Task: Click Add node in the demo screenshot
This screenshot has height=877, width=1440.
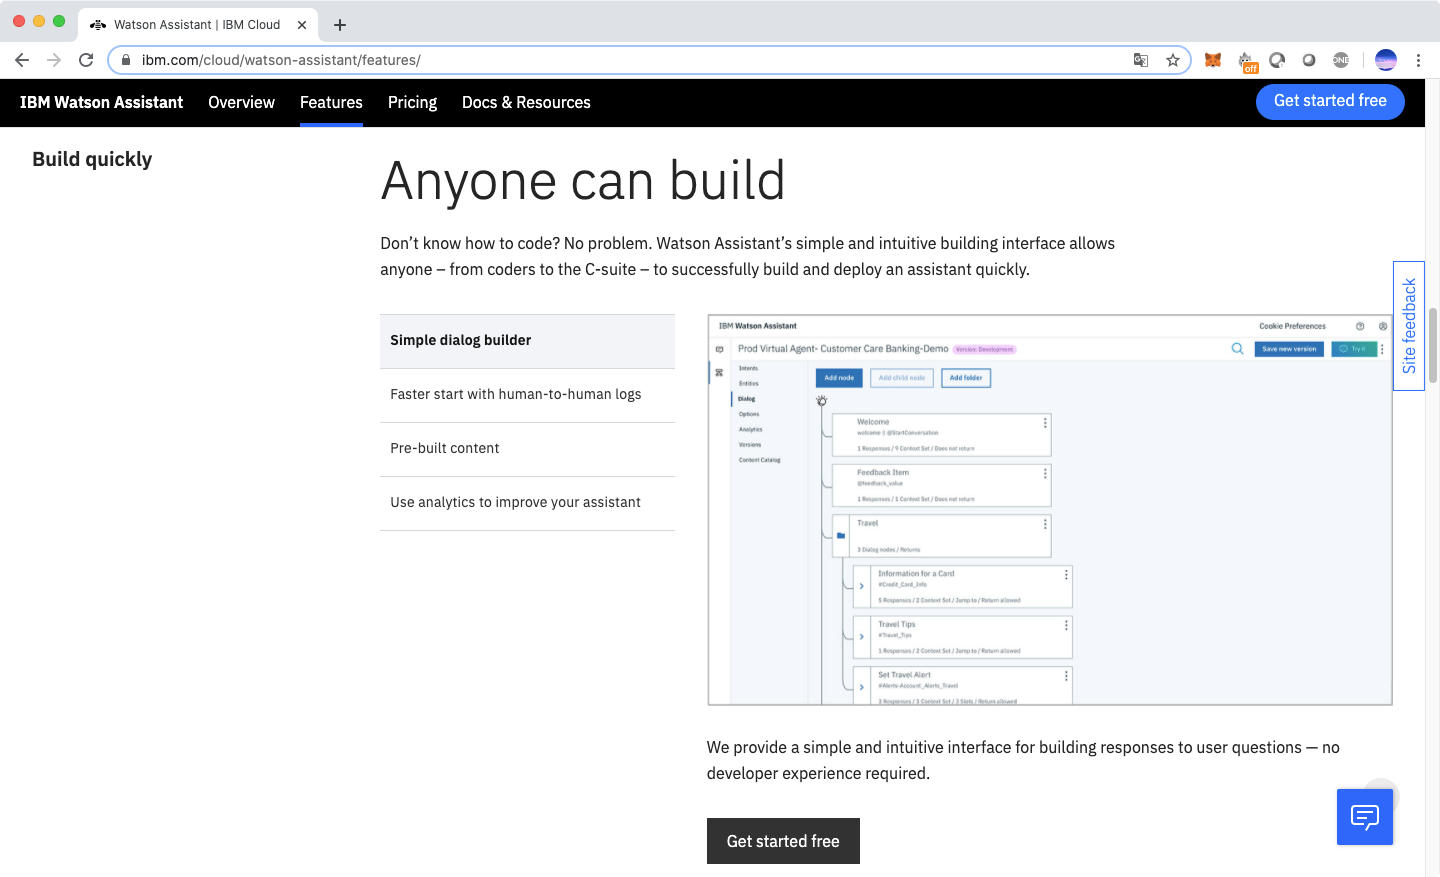Action: (x=839, y=378)
